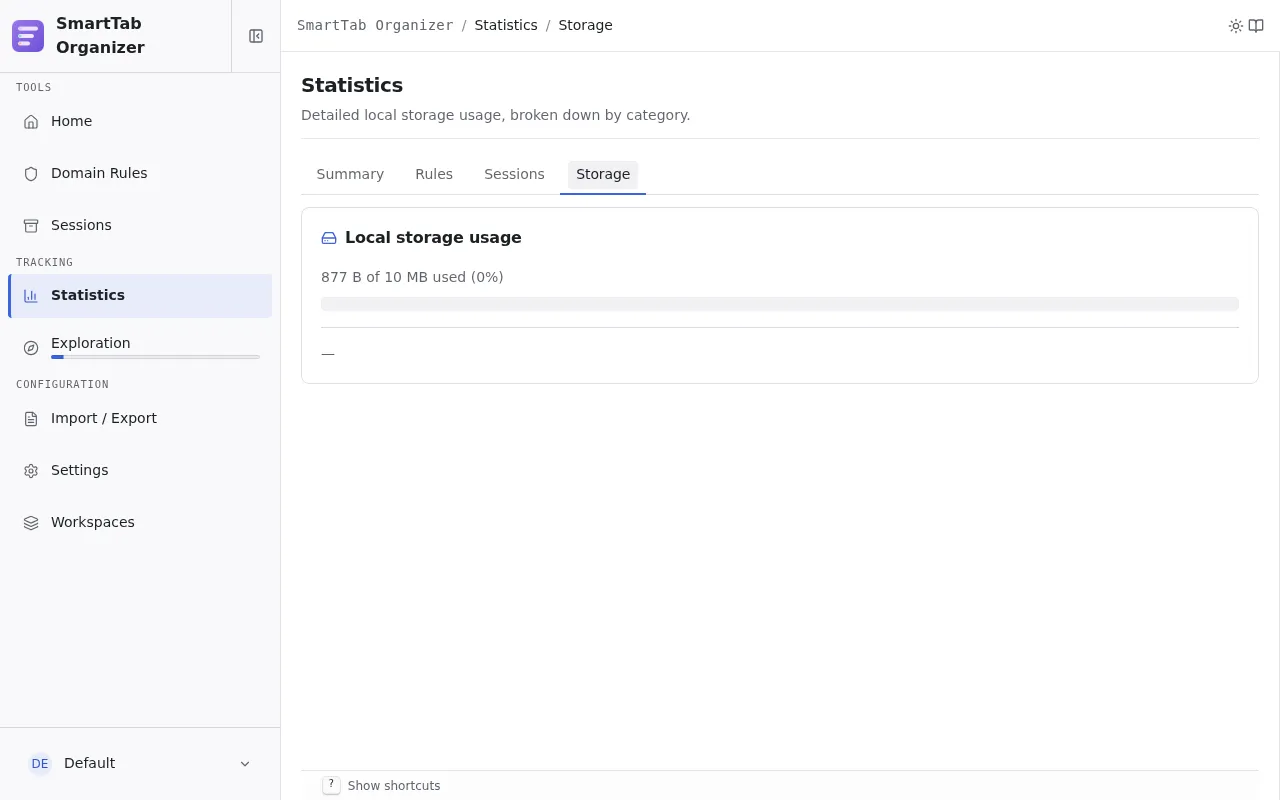Click the CONFIGURATION section label
Screen dimensions: 1280x800
[x=62, y=385]
